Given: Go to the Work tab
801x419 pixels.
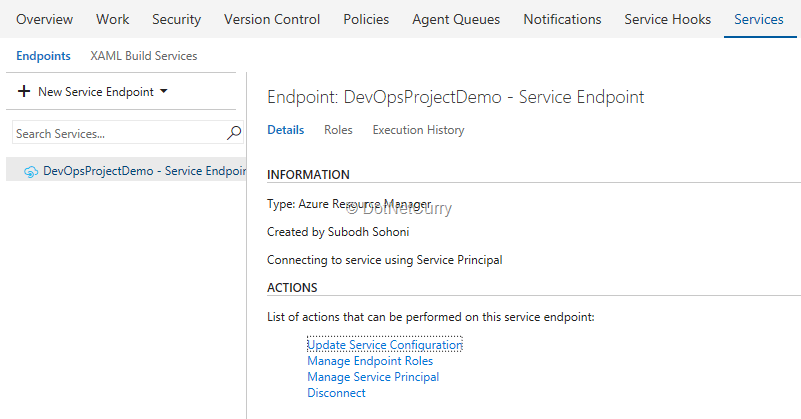Looking at the screenshot, I should [x=113, y=19].
